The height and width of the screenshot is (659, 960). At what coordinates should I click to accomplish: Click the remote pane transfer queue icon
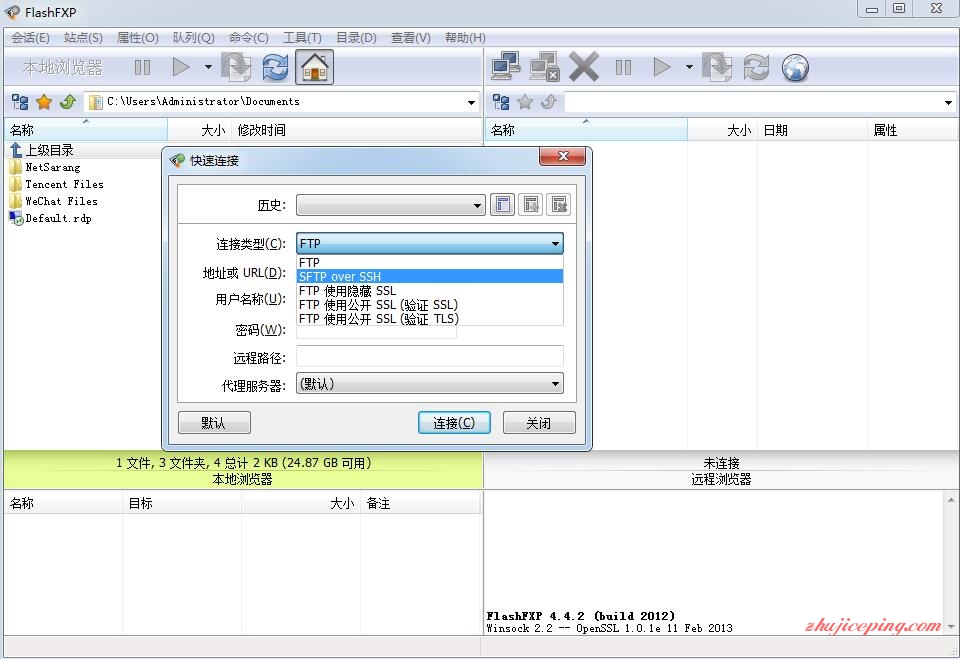tap(718, 67)
